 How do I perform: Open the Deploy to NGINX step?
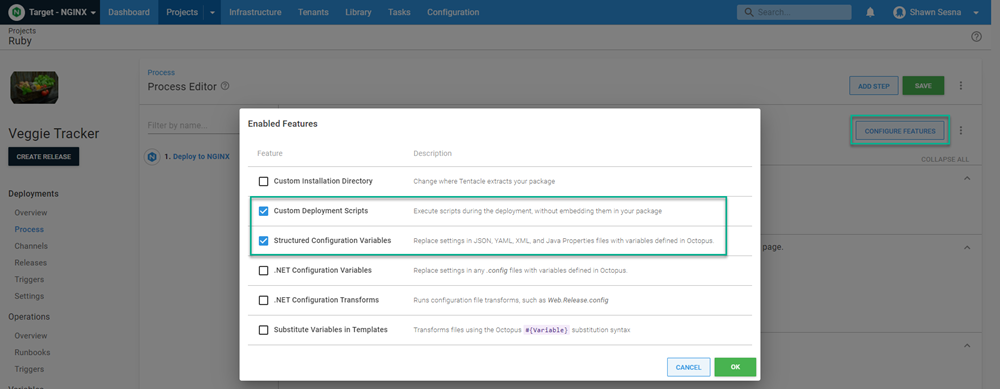click(201, 156)
